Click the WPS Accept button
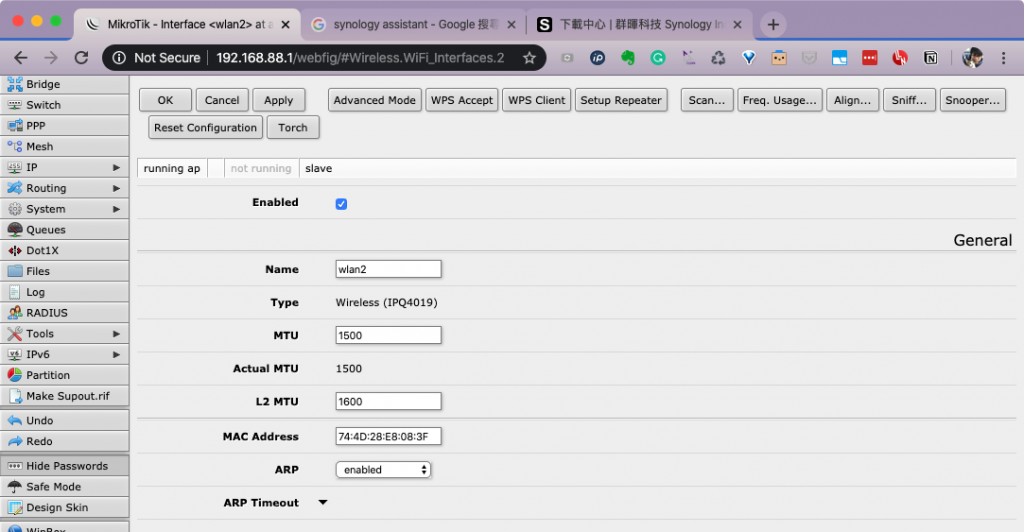1024x532 pixels. click(x=462, y=100)
